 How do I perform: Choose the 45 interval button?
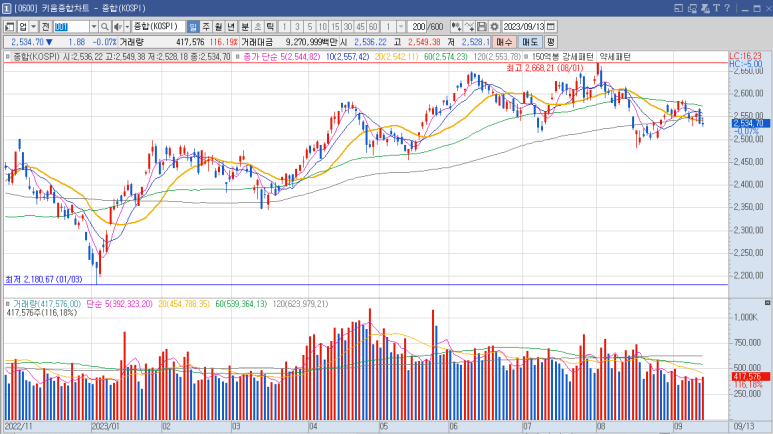coord(360,27)
